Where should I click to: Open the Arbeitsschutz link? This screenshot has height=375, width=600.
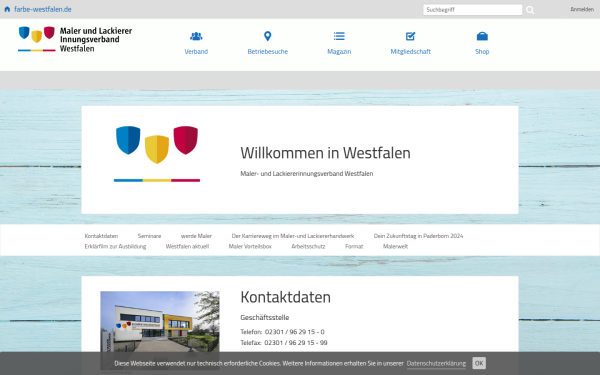pyautogui.click(x=308, y=246)
